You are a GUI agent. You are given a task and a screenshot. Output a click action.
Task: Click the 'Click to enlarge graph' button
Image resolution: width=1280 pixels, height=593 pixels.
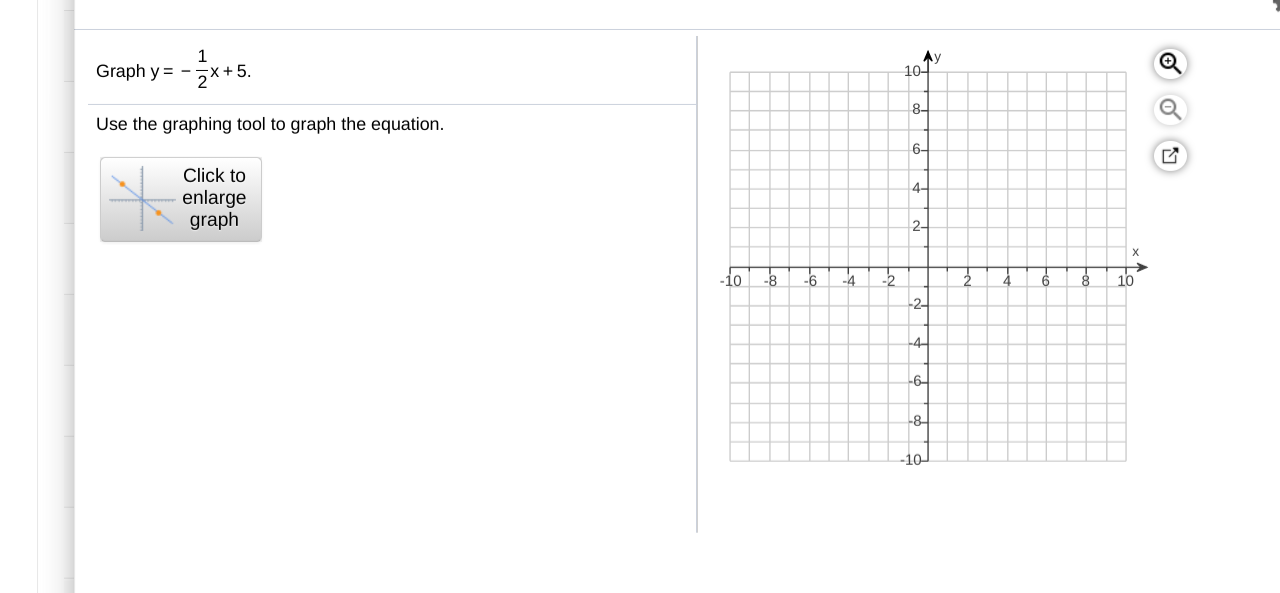181,199
